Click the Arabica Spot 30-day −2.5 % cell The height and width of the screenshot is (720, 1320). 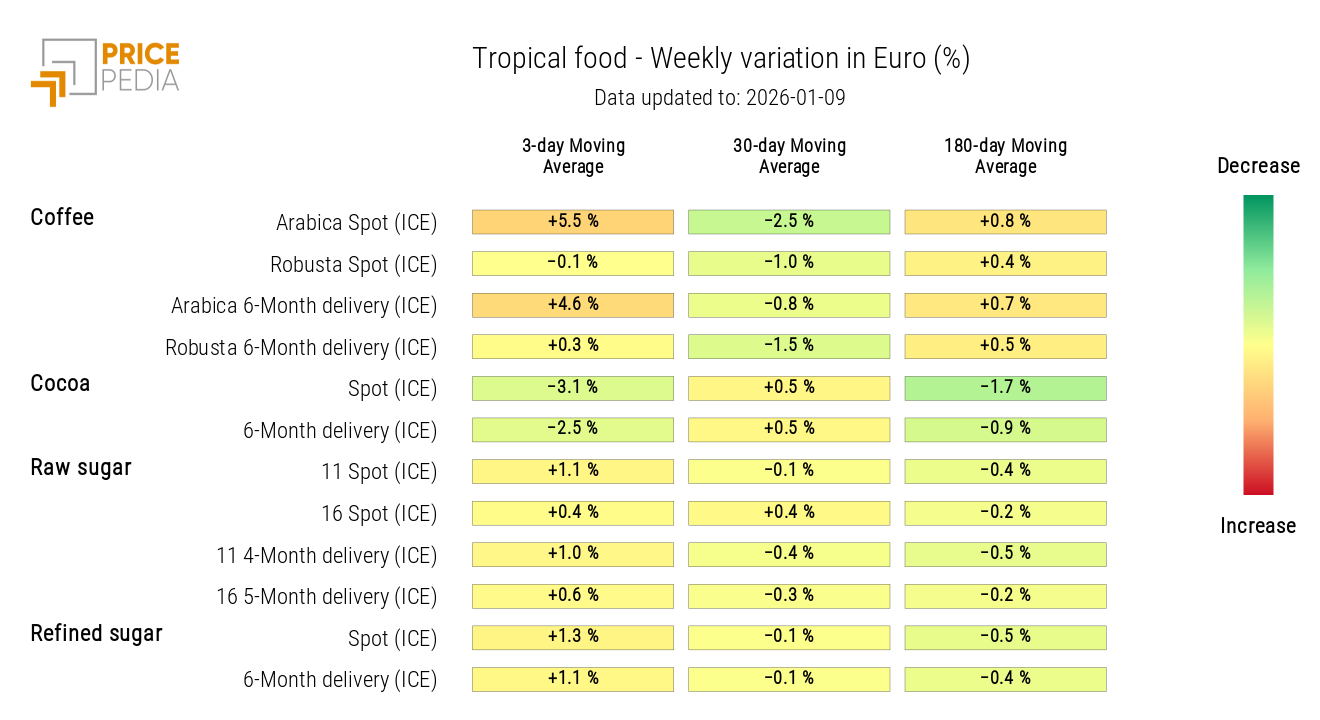789,221
